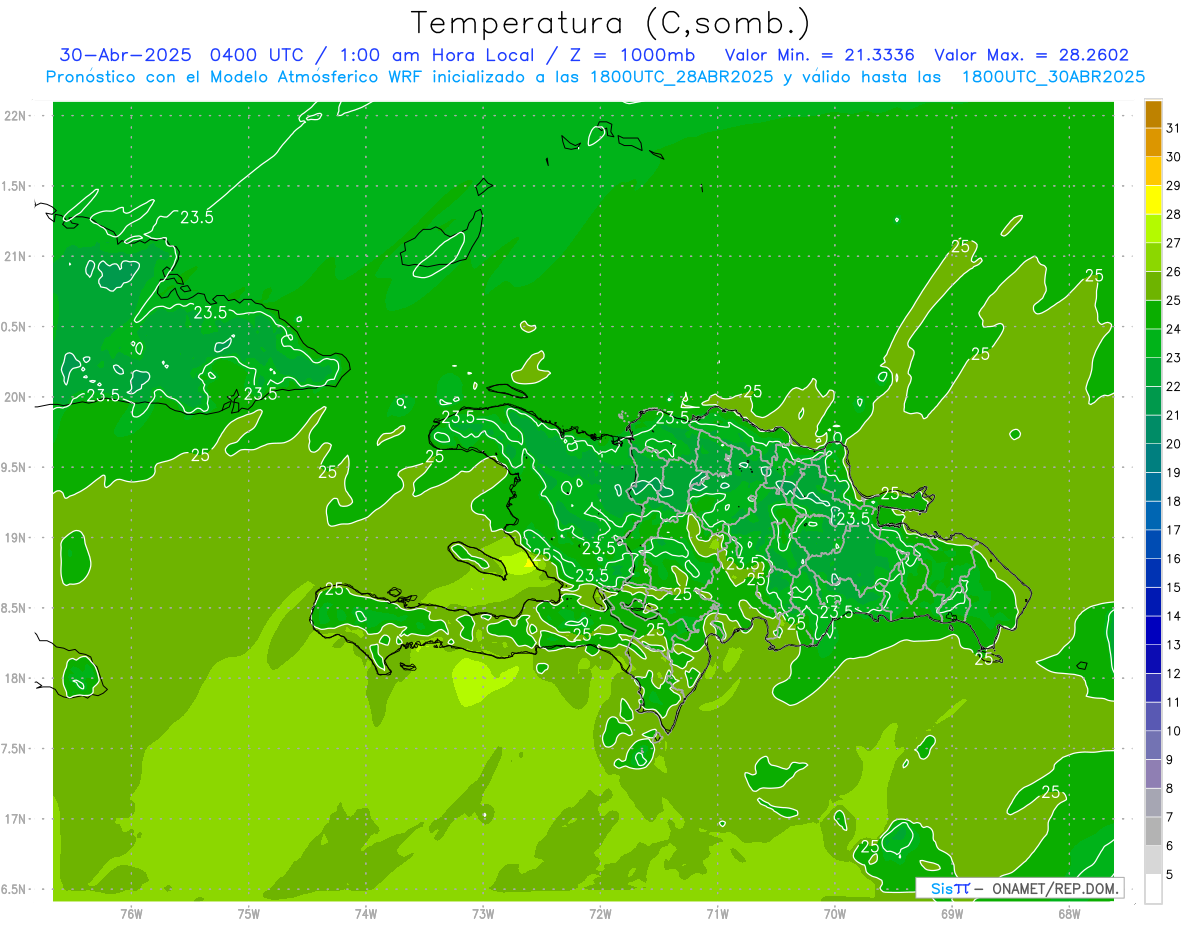Image resolution: width=1200 pixels, height=927 pixels.
Task: Click the blue swatch between 15 and 16
Action: 1153,573
